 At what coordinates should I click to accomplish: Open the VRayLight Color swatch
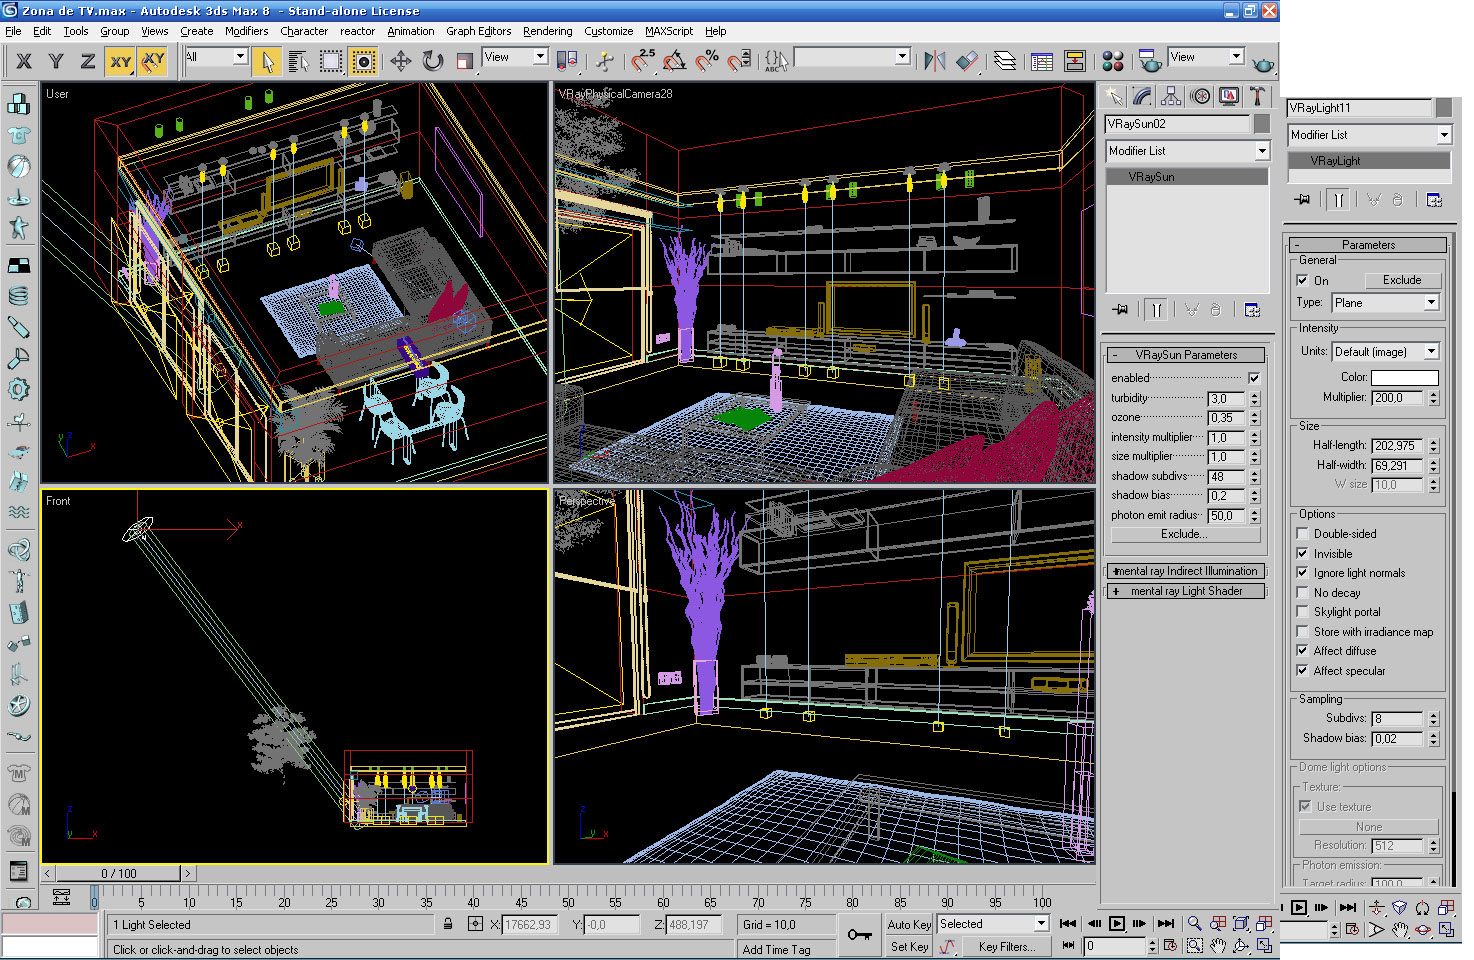1405,377
